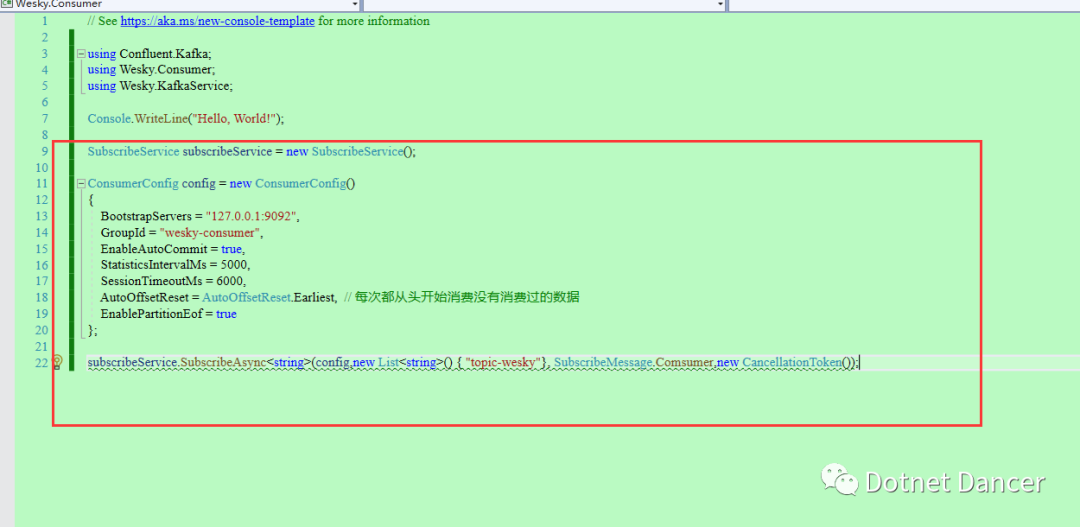Click the "127.0.0.1:9092" server string
Viewport: 1080px width, 527px height.
click(x=251, y=216)
